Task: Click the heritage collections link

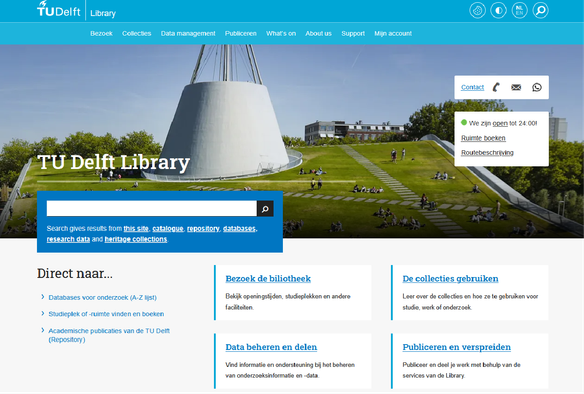Action: [x=136, y=239]
